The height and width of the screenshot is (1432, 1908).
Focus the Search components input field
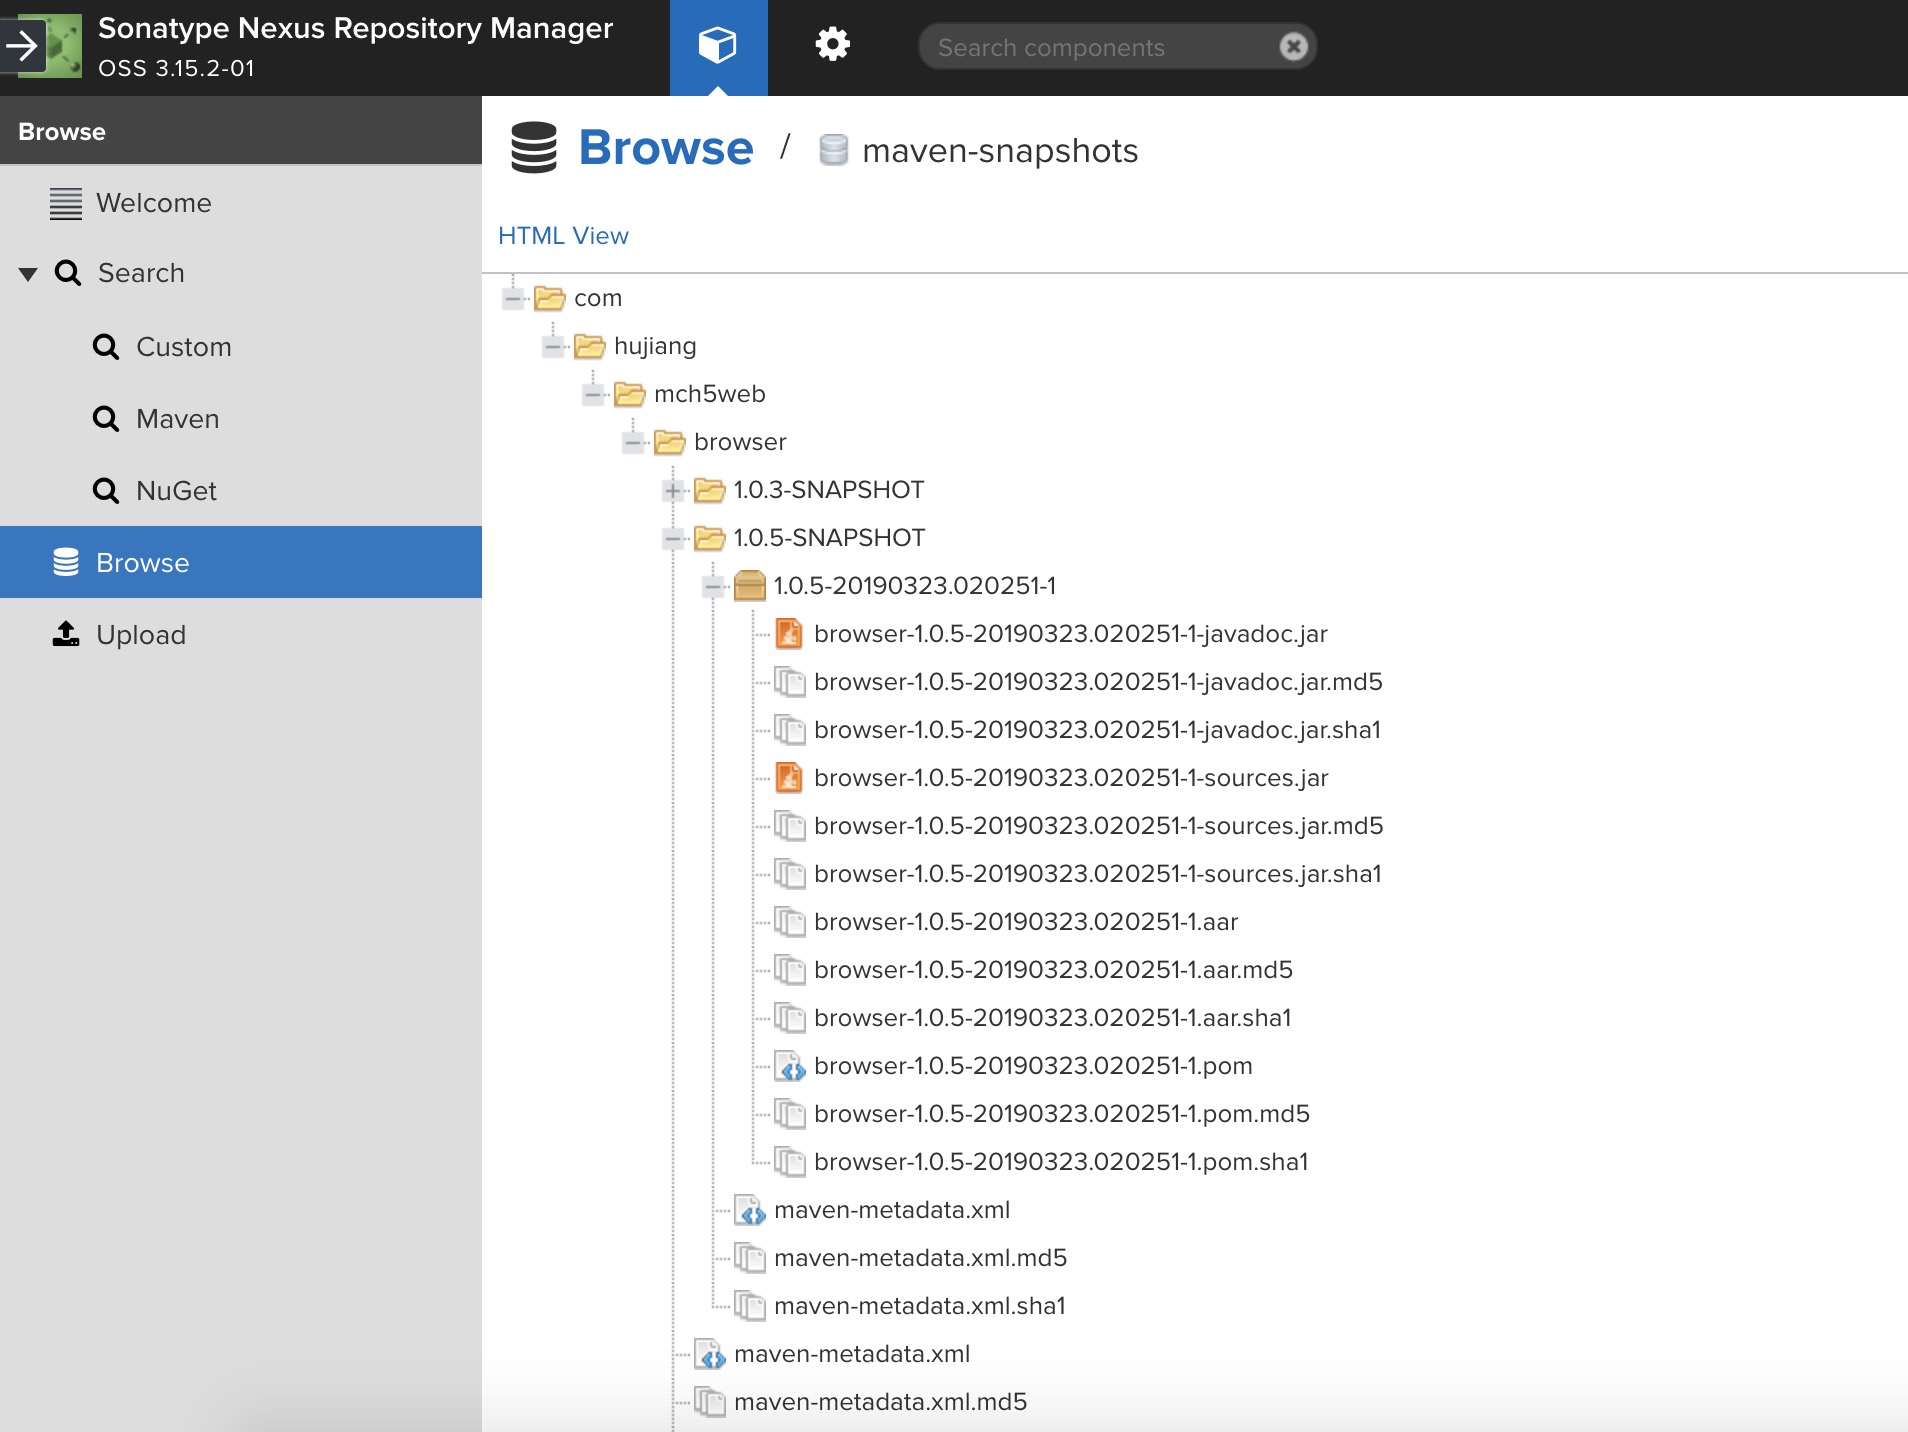click(x=1100, y=47)
